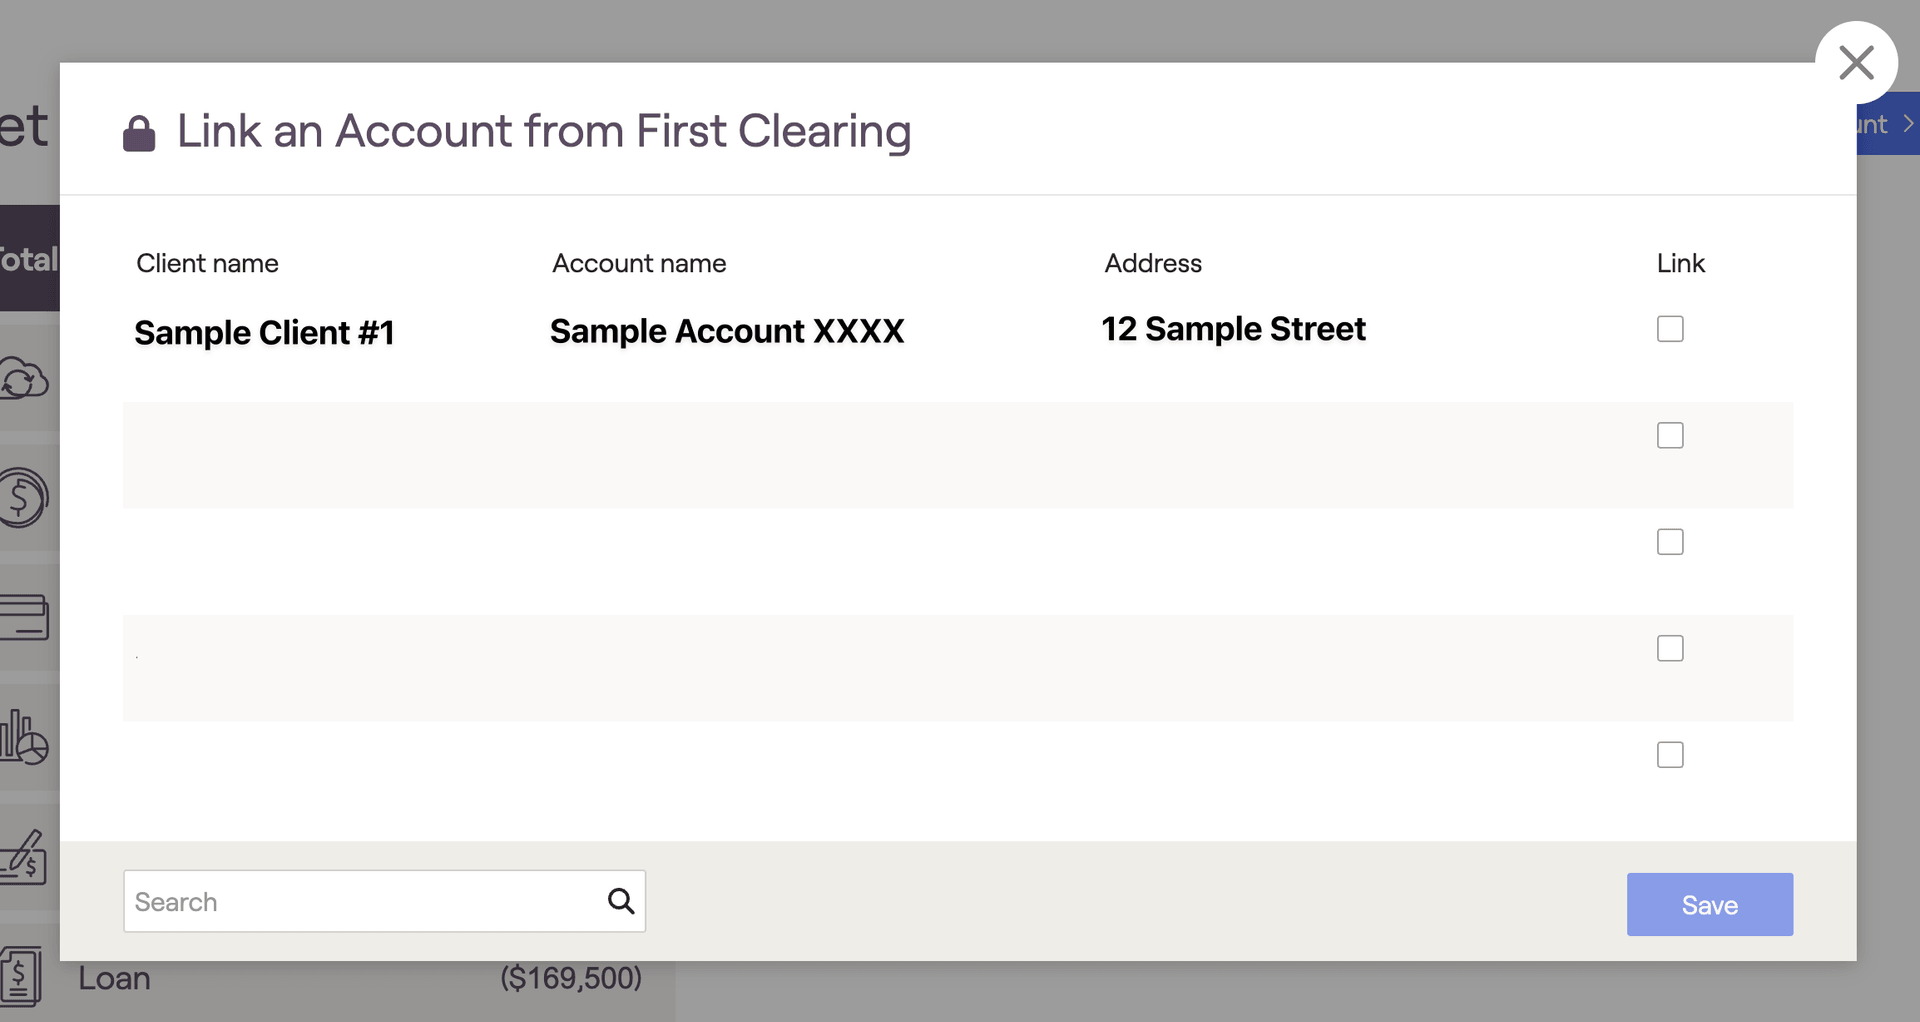Click the magnifier icon in search box
Image resolution: width=1920 pixels, height=1022 pixels.
(621, 901)
